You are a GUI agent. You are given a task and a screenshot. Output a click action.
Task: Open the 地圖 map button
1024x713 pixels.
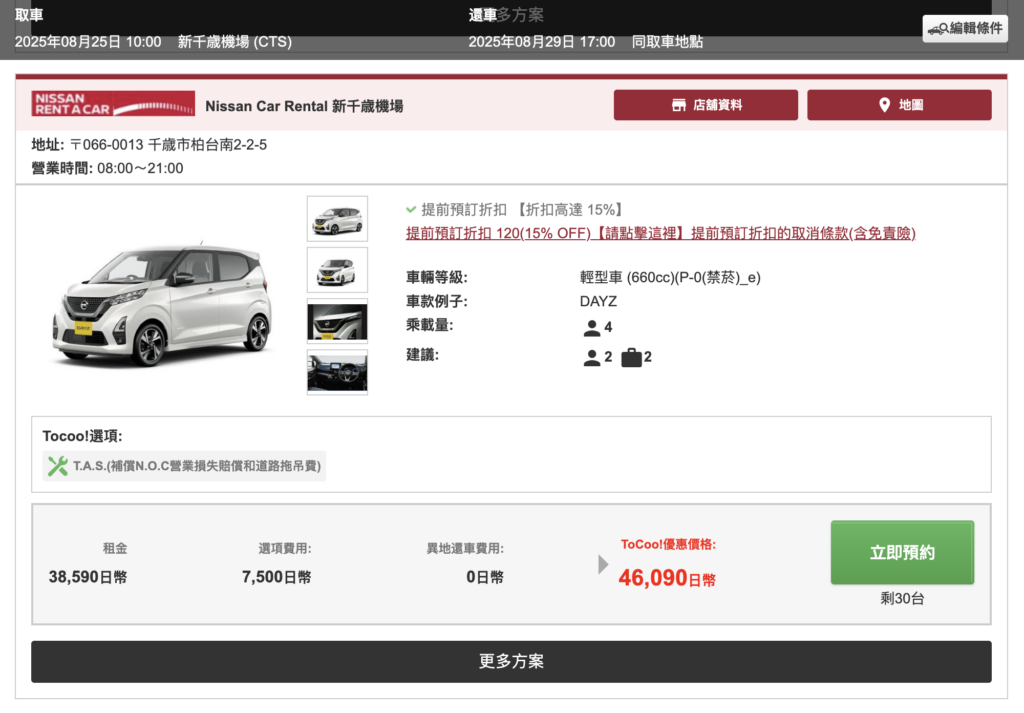(x=899, y=105)
